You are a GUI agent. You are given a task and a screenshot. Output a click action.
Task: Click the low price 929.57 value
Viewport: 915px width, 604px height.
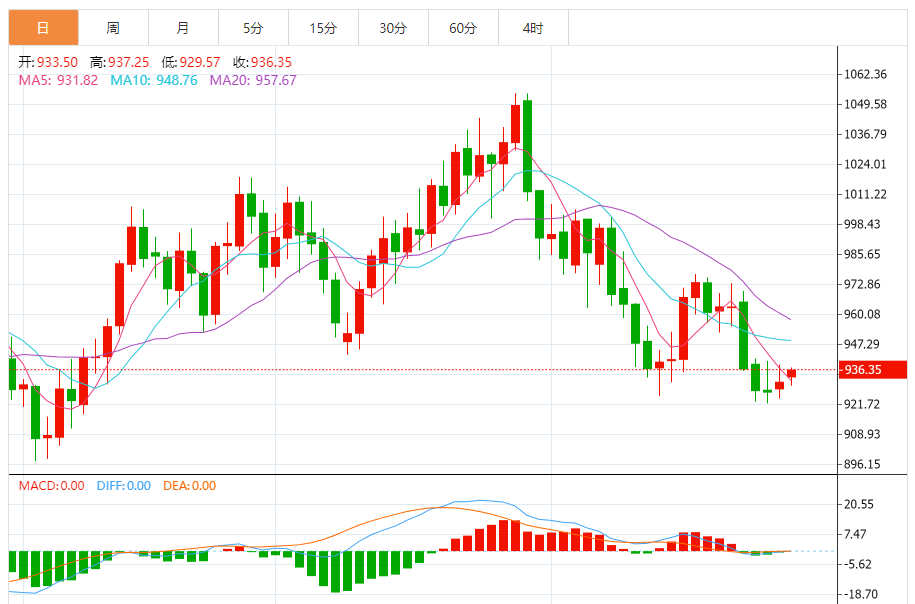(200, 62)
